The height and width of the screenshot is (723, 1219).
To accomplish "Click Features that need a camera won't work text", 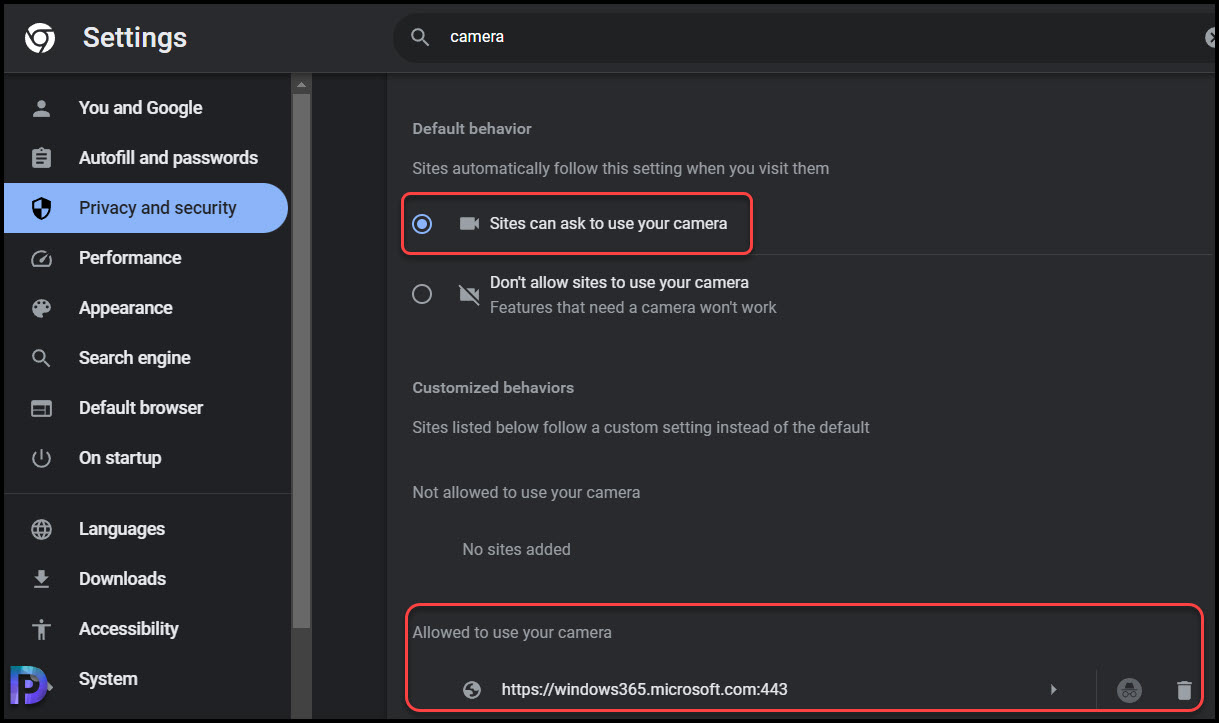I will (x=633, y=307).
